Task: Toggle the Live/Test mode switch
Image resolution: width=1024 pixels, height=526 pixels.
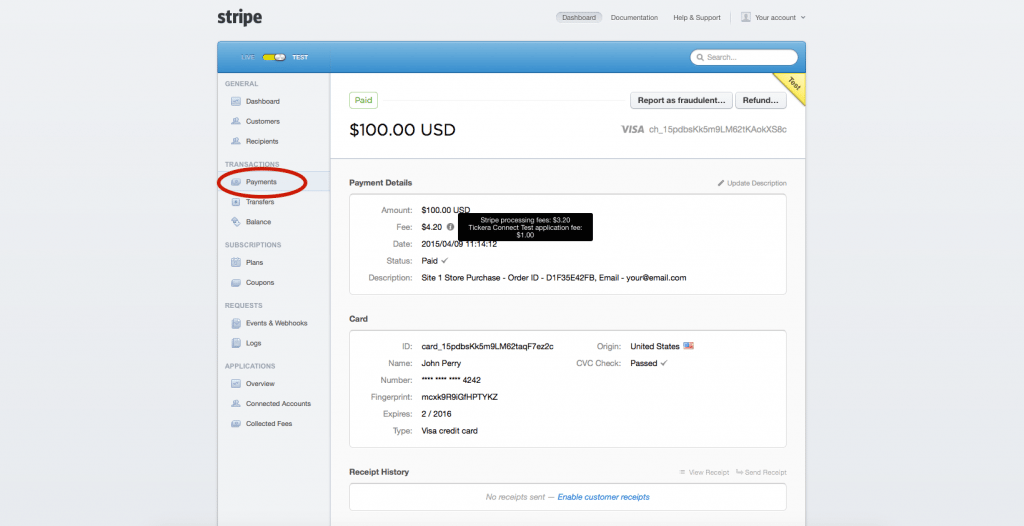Action: tap(273, 57)
